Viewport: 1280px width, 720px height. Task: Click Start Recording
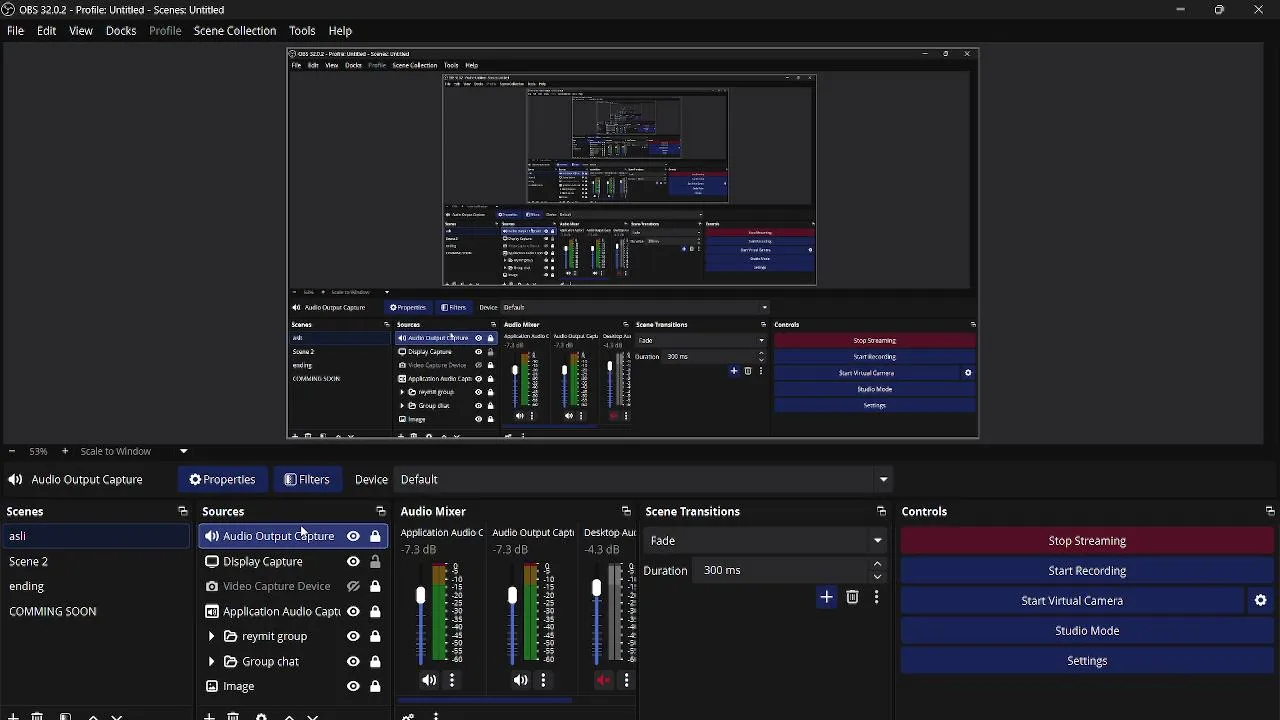click(x=1087, y=570)
